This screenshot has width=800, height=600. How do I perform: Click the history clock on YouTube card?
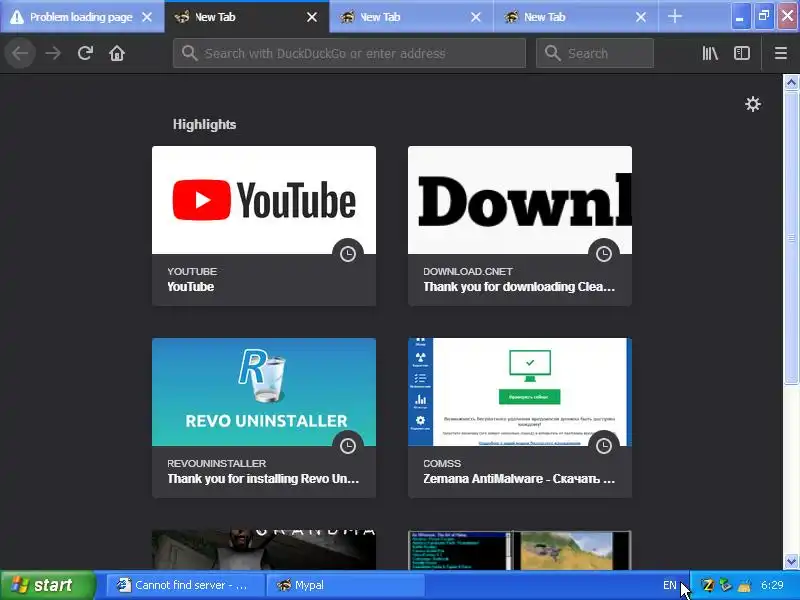[x=348, y=254]
